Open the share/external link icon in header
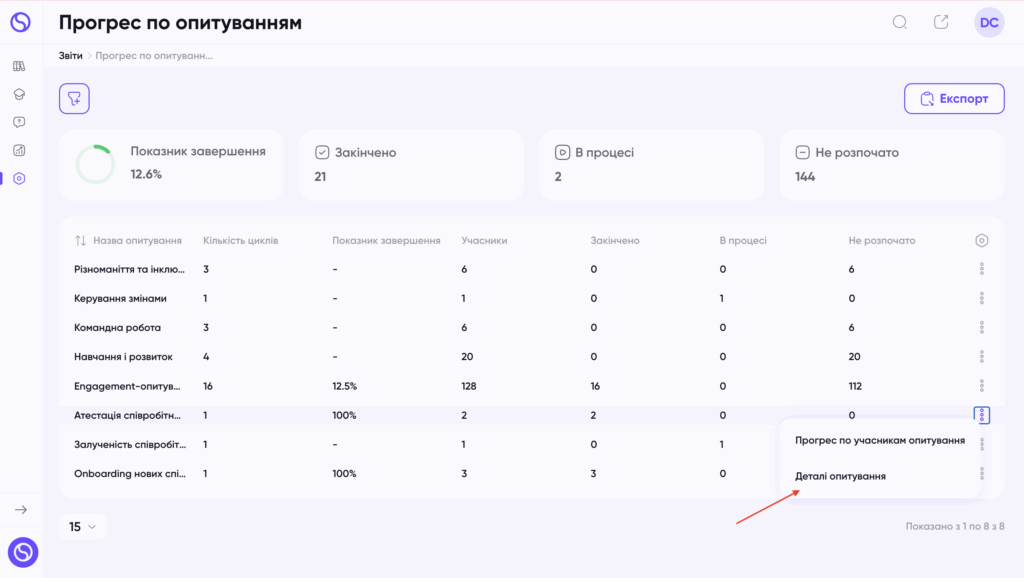The height and width of the screenshot is (578, 1024). [941, 22]
